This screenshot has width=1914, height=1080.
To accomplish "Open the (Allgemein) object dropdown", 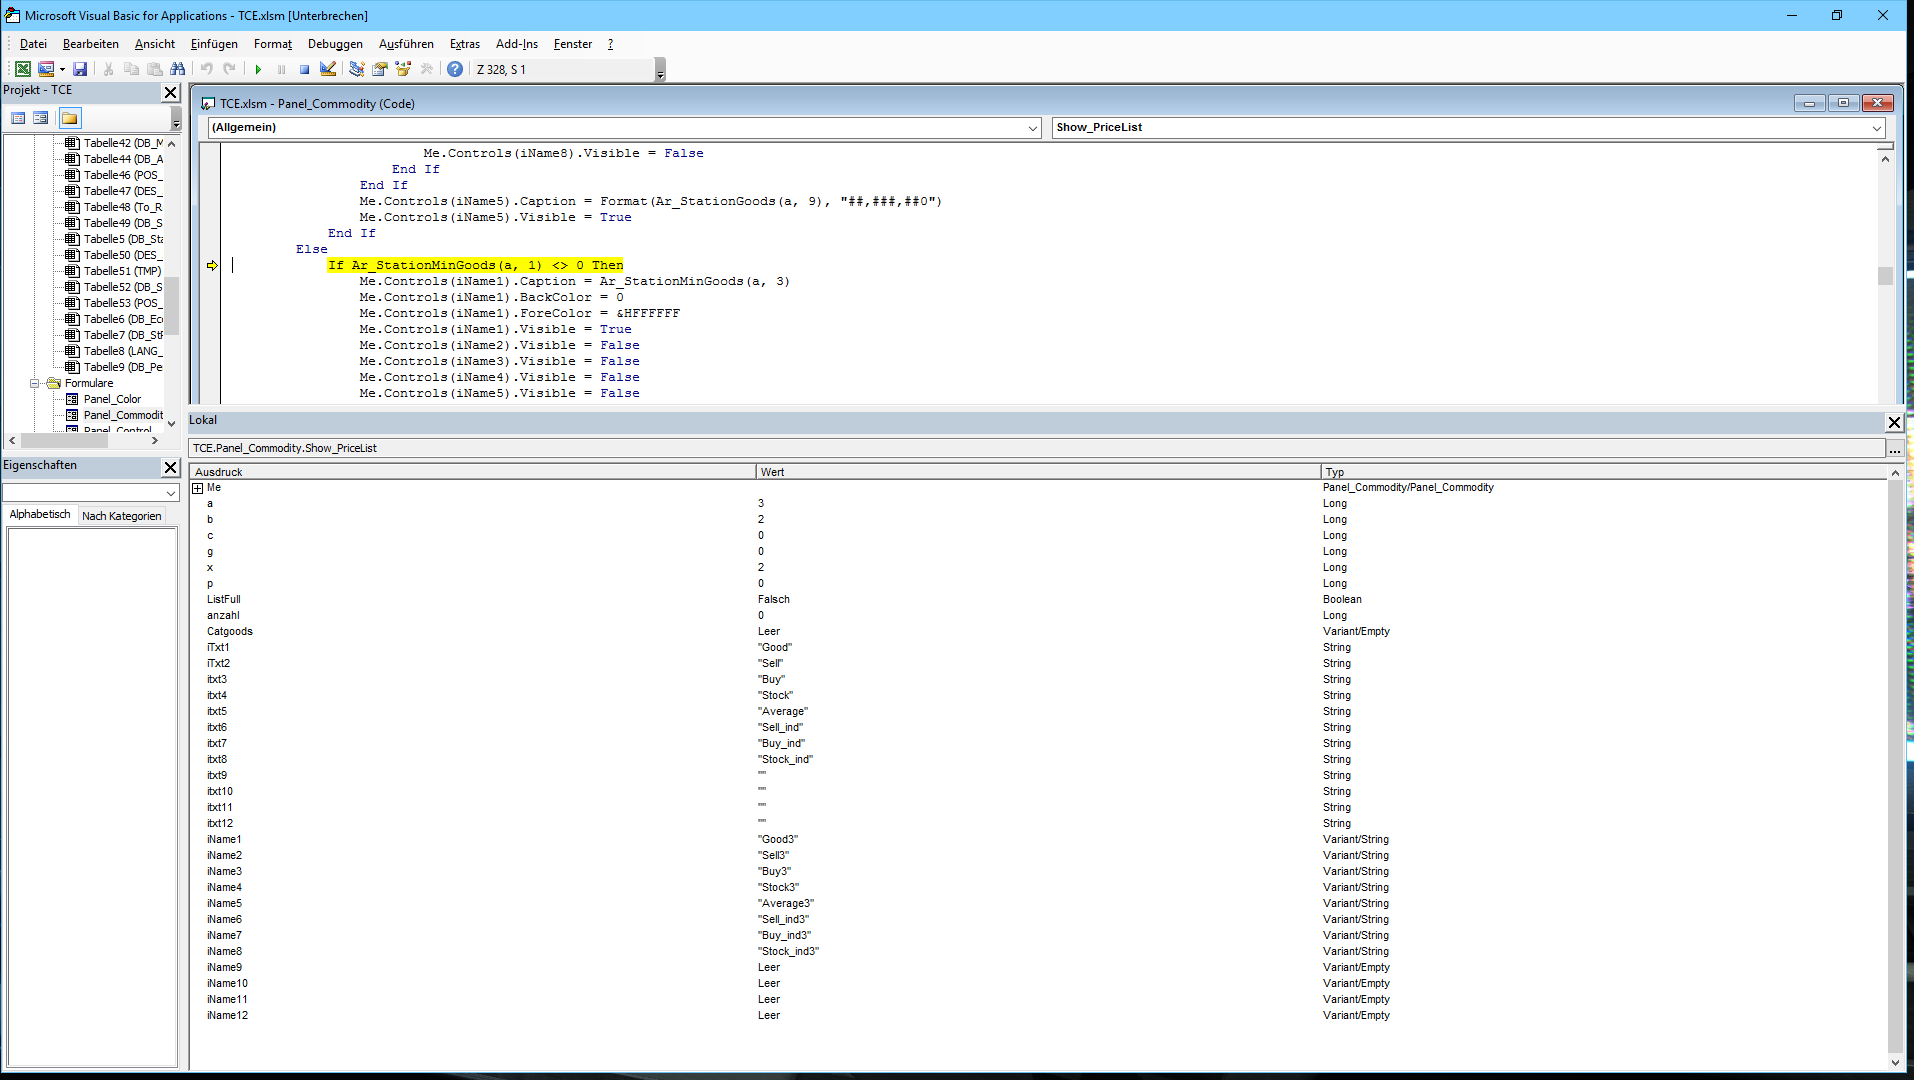I will 1033,128.
